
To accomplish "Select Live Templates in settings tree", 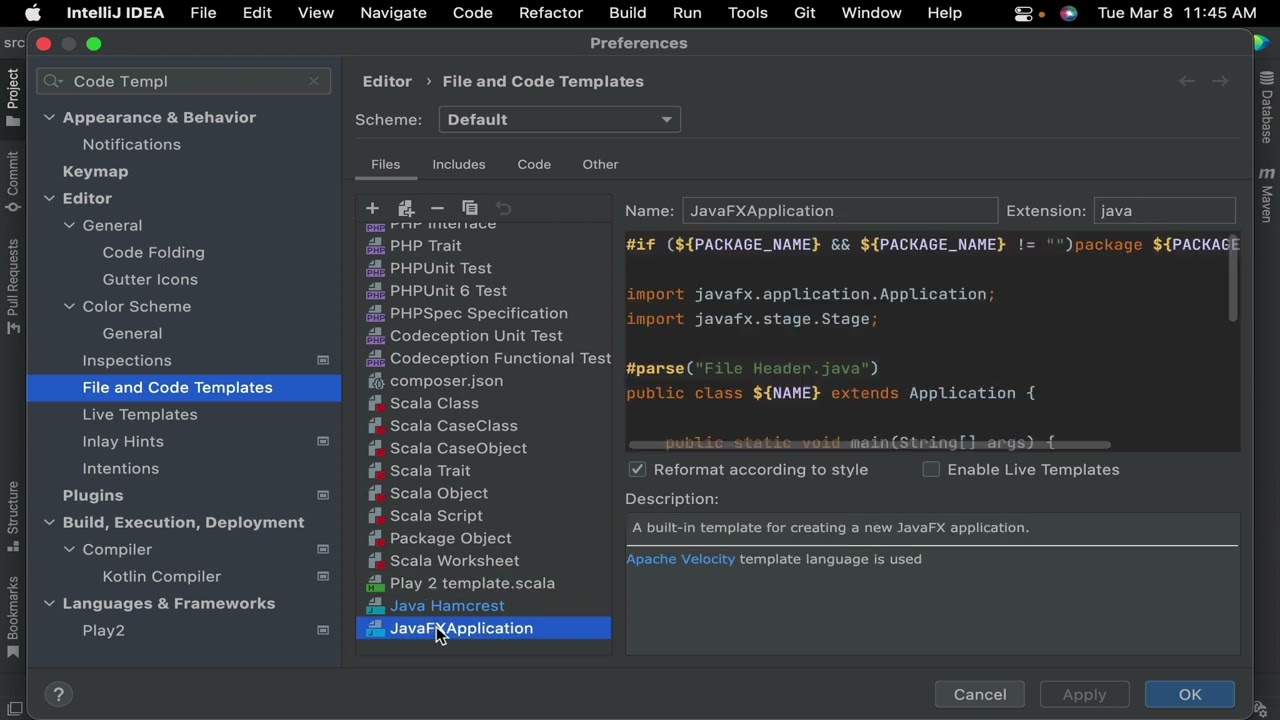I will (140, 414).
